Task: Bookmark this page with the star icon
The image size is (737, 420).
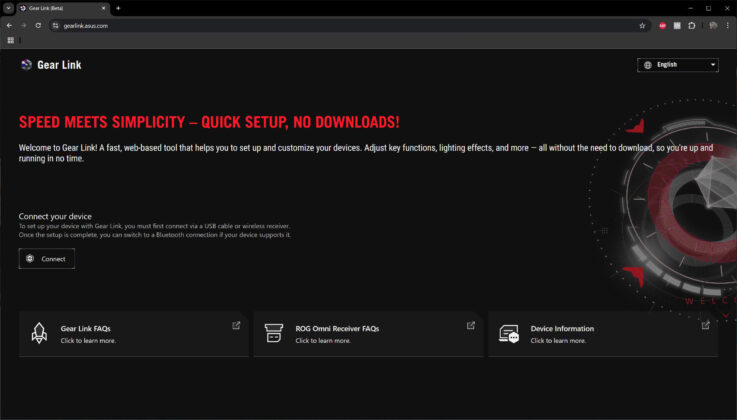Action: [x=642, y=25]
